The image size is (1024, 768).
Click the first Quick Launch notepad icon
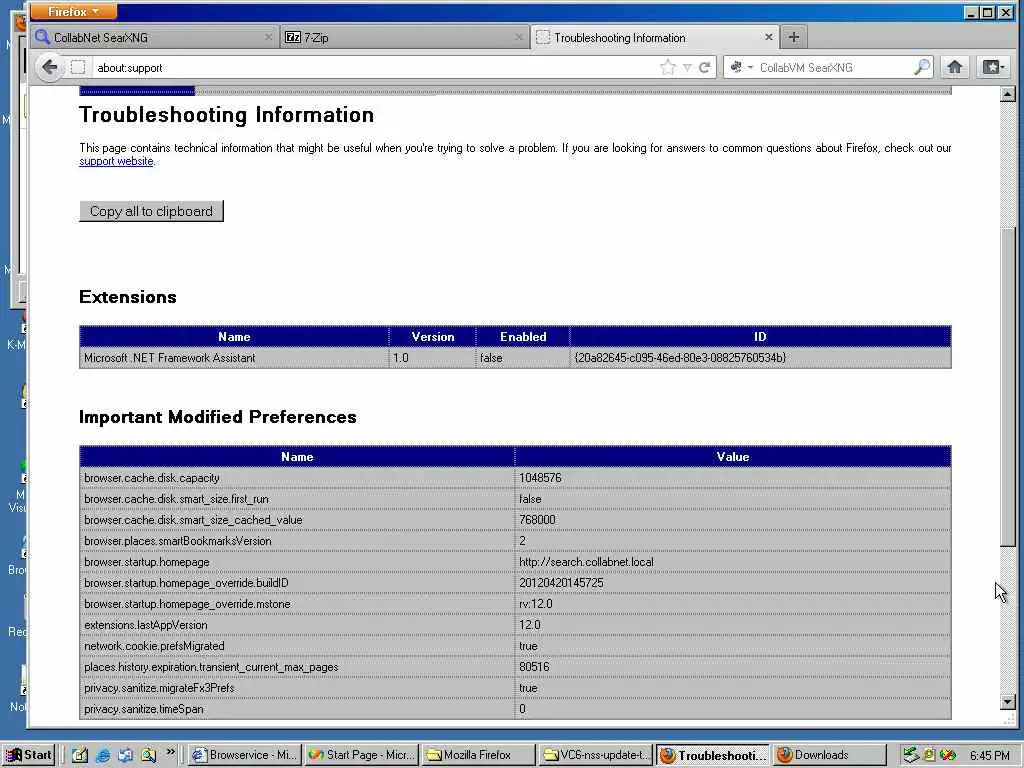coord(80,755)
